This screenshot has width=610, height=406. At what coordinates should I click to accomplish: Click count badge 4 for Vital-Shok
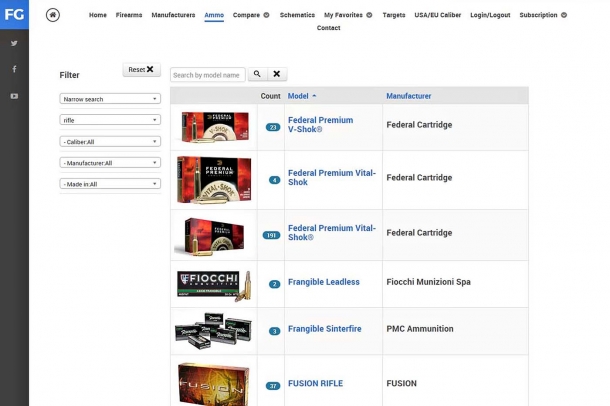274,180
